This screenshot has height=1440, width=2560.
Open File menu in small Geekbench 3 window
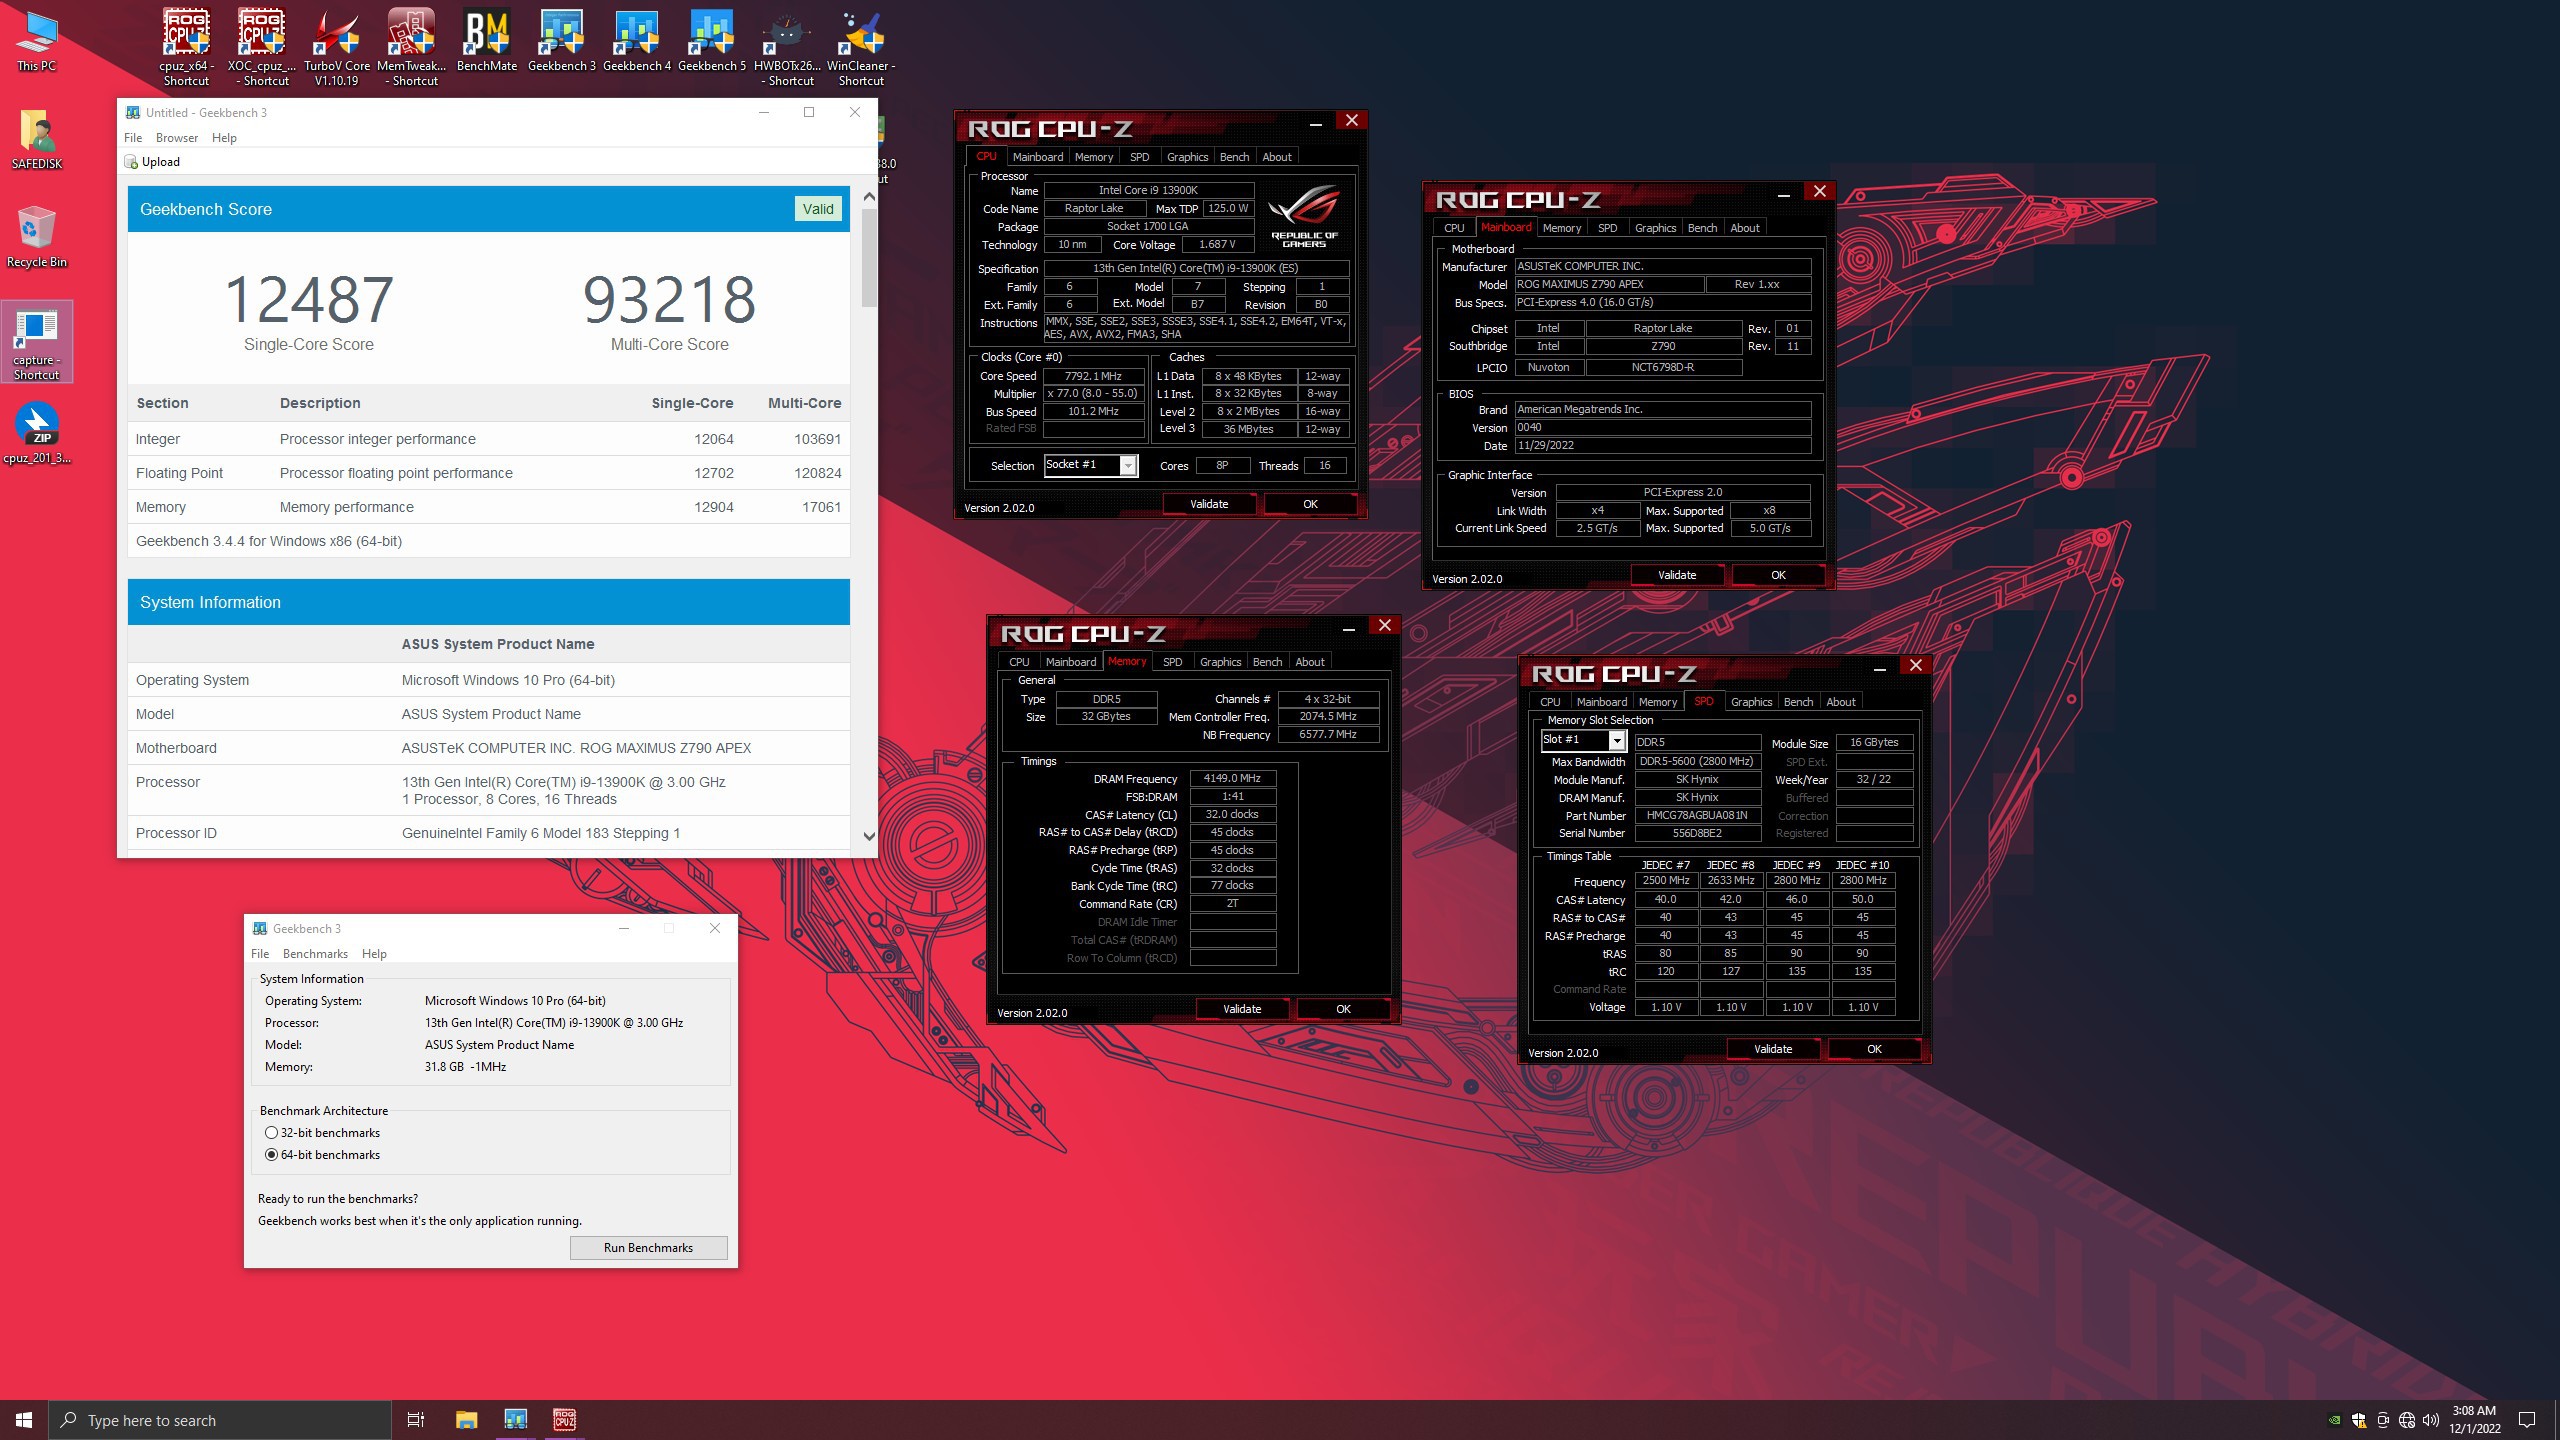coord(260,954)
